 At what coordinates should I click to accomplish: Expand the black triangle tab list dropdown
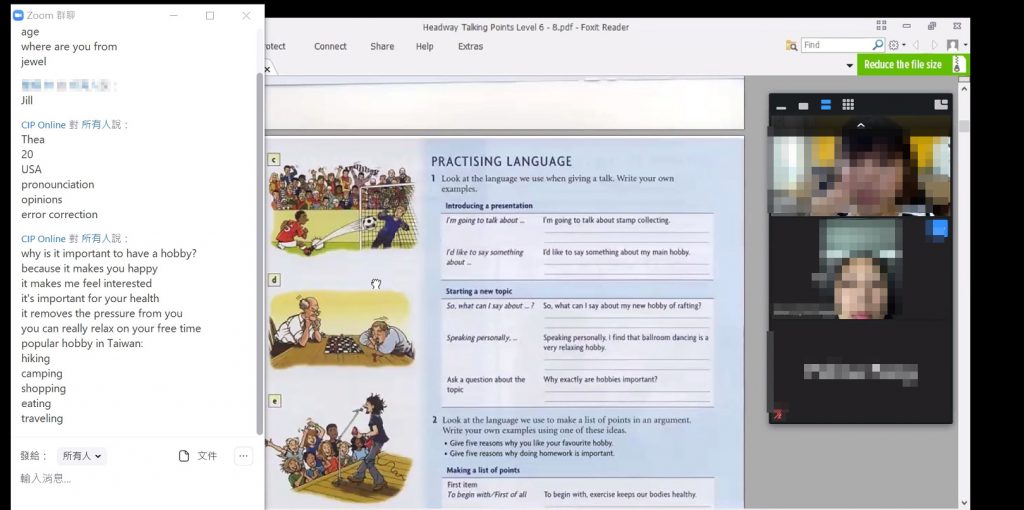[x=850, y=65]
